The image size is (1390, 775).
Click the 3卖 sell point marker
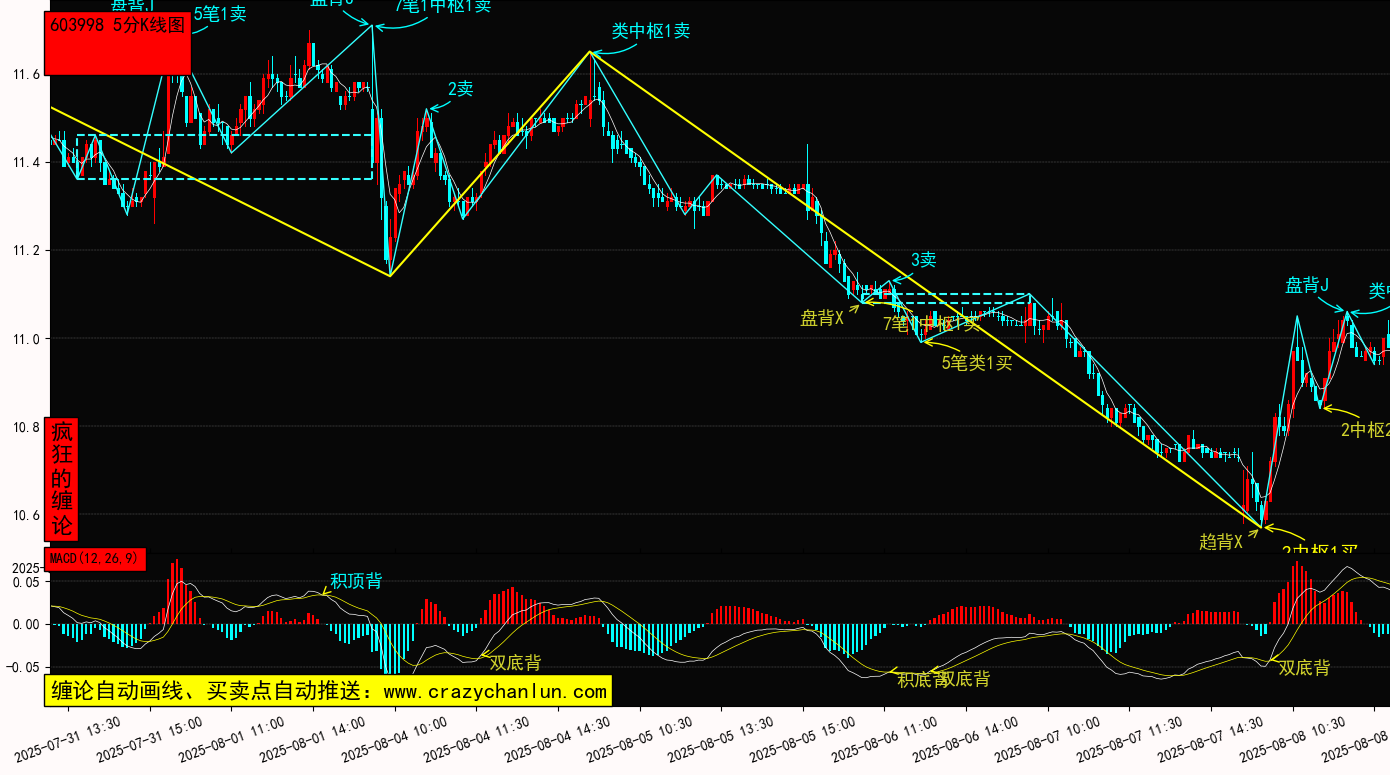(x=923, y=260)
